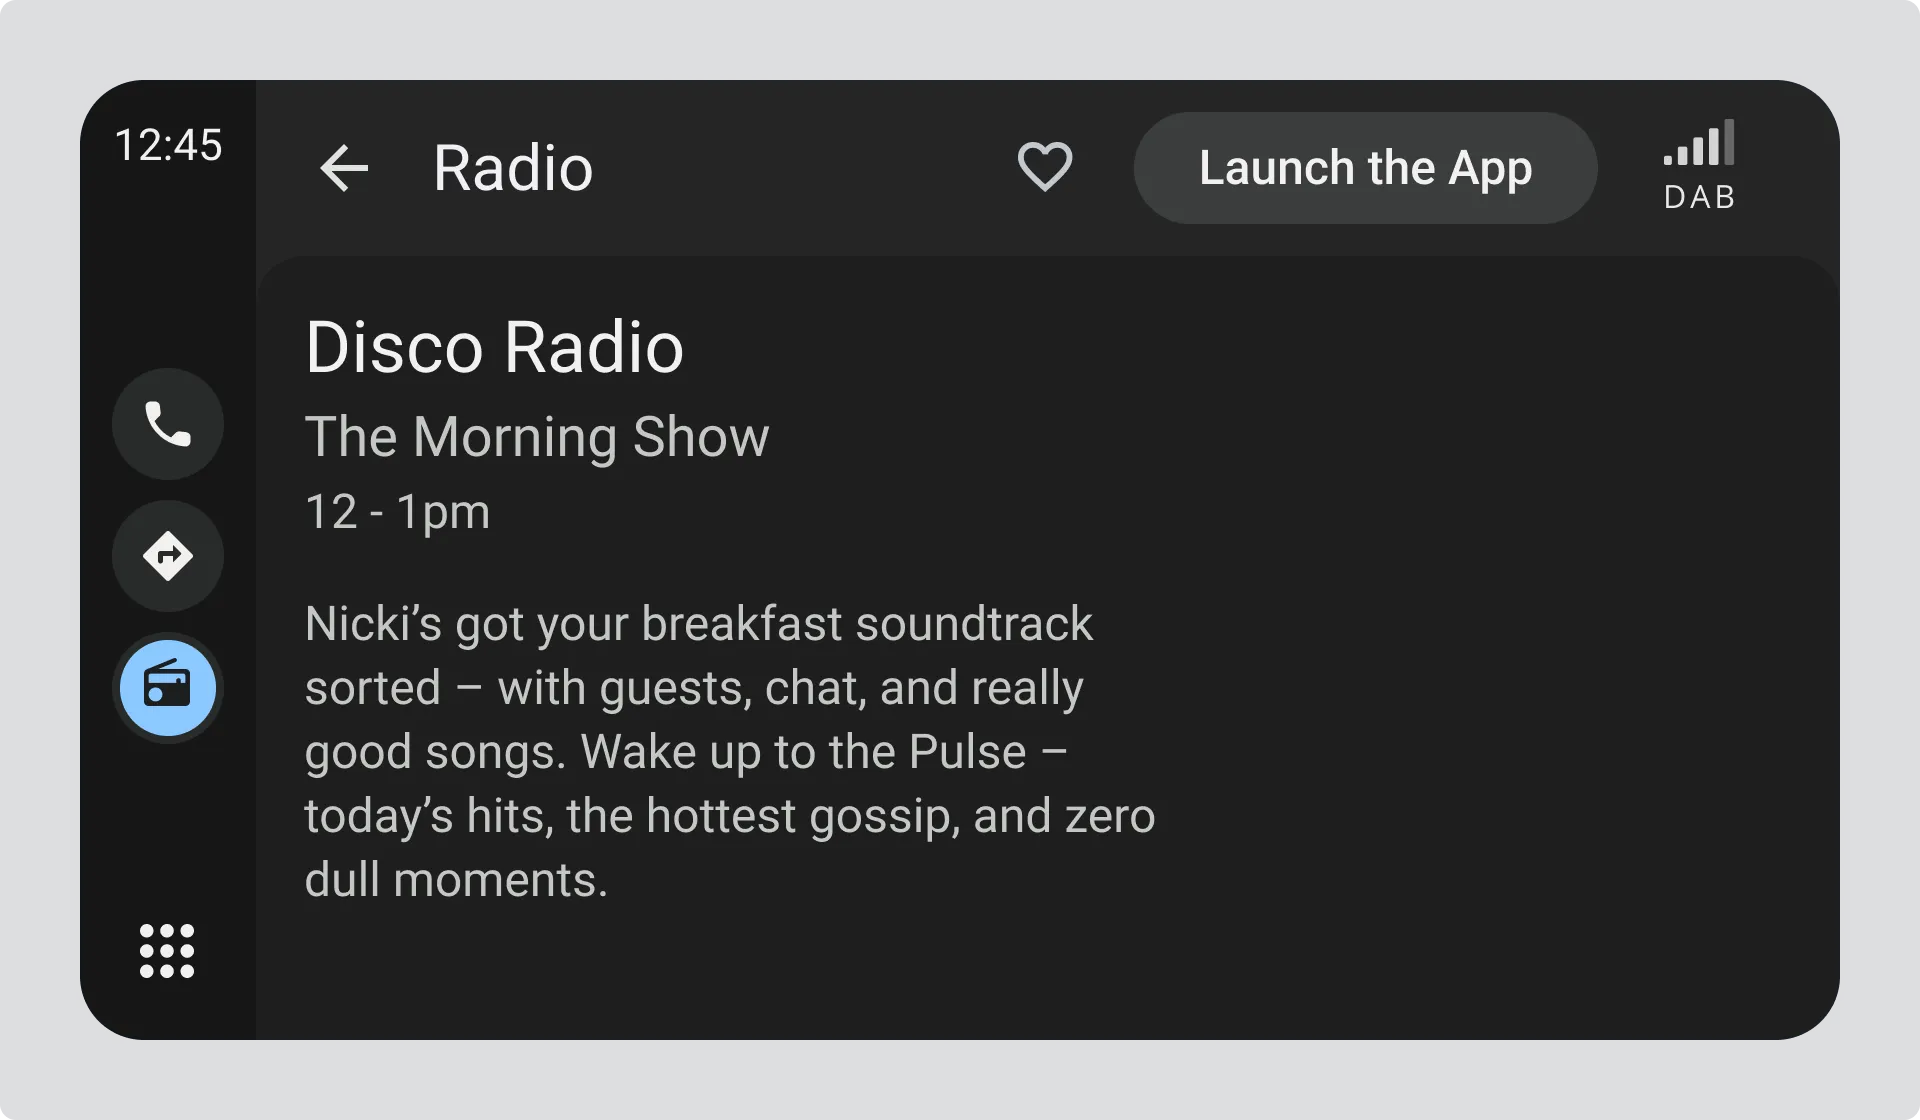Favorite the station with the heart icon
Viewport: 1920px width, 1120px height.
point(1044,166)
